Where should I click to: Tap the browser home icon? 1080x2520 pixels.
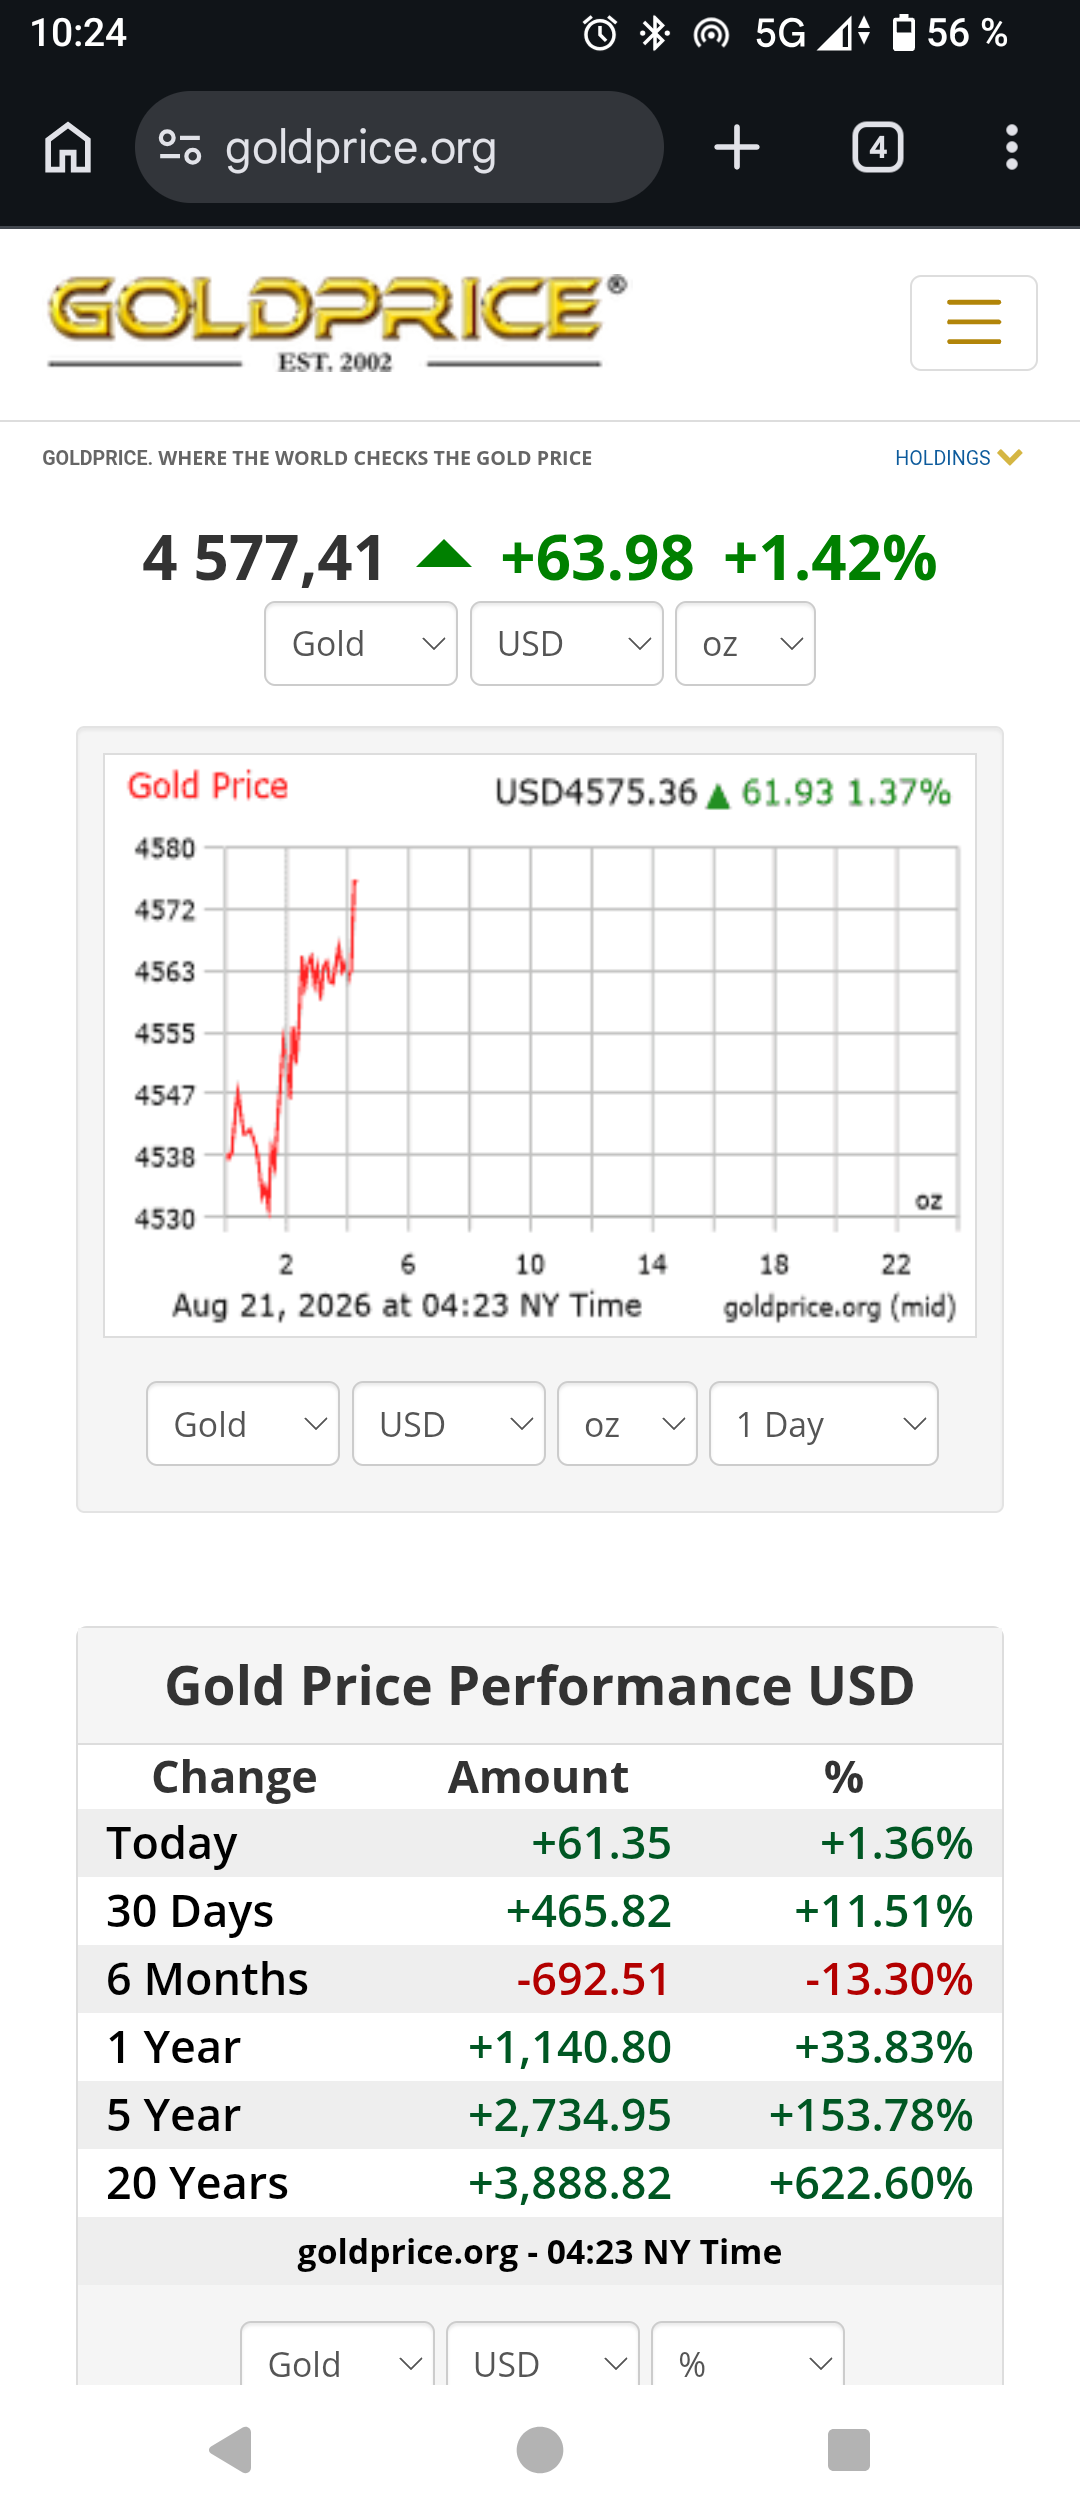(68, 148)
